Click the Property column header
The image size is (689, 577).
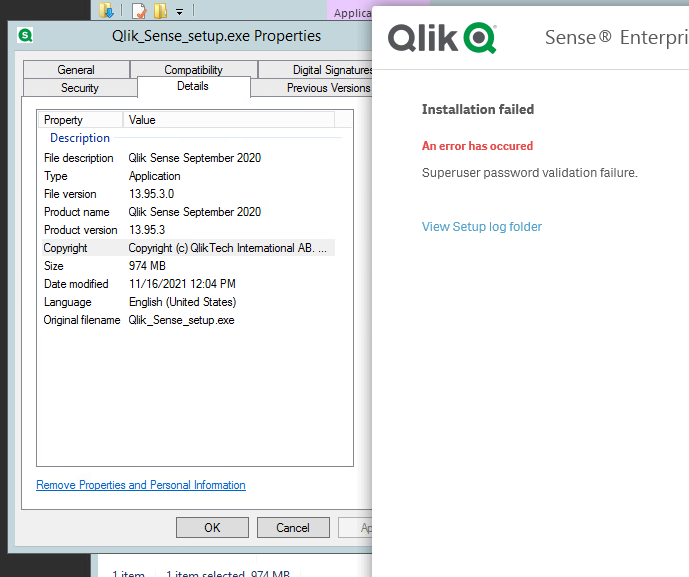click(x=80, y=120)
